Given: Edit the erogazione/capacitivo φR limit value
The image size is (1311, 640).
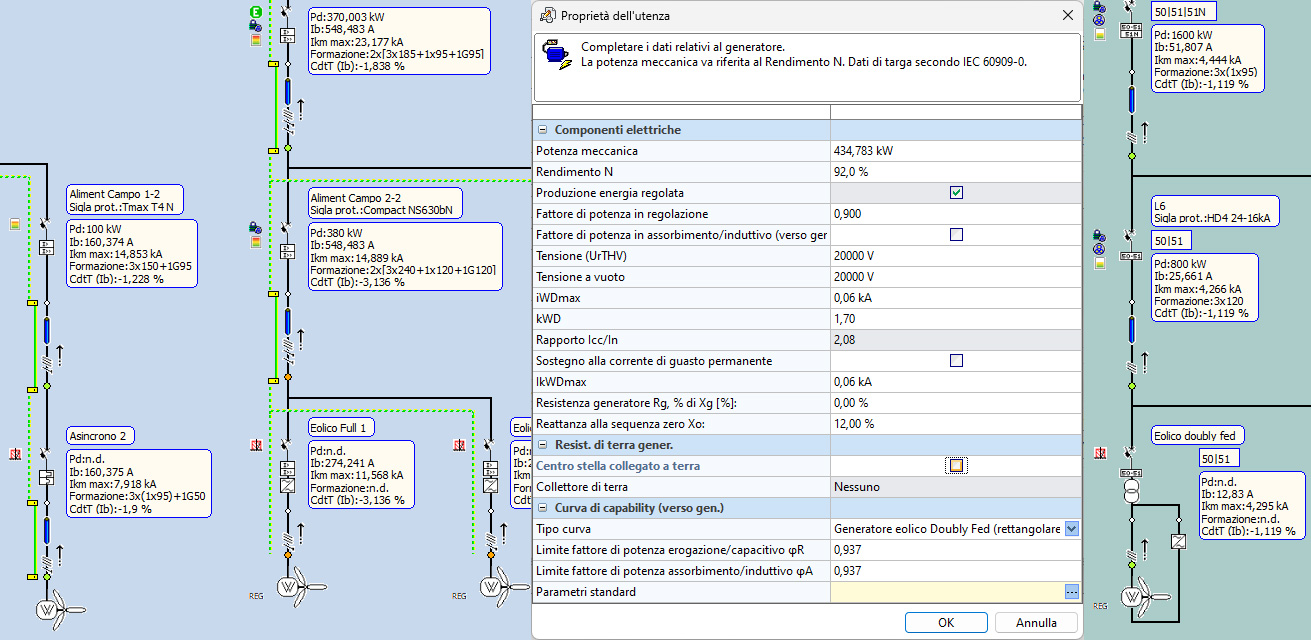Looking at the screenshot, I should point(956,550).
